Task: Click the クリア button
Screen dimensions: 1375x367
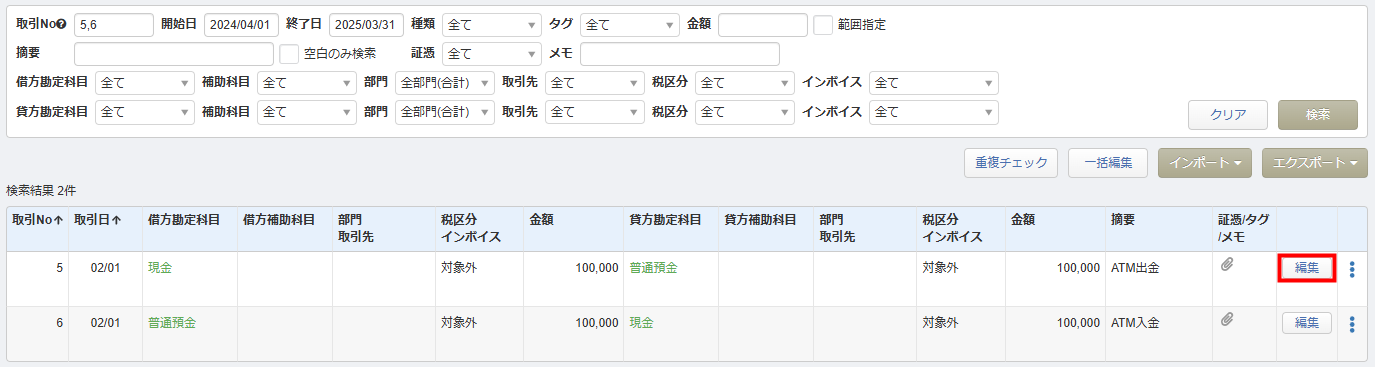Action: pos(1228,115)
